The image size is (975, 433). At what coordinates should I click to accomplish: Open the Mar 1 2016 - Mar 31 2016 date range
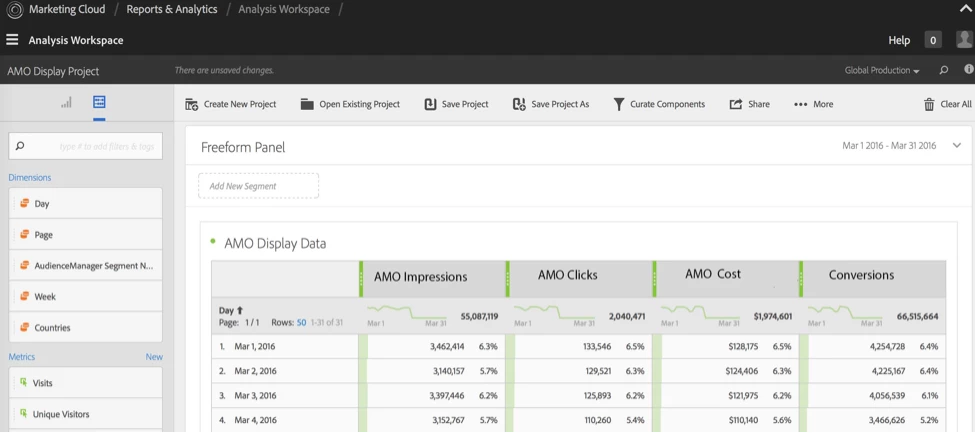pyautogui.click(x=889, y=146)
